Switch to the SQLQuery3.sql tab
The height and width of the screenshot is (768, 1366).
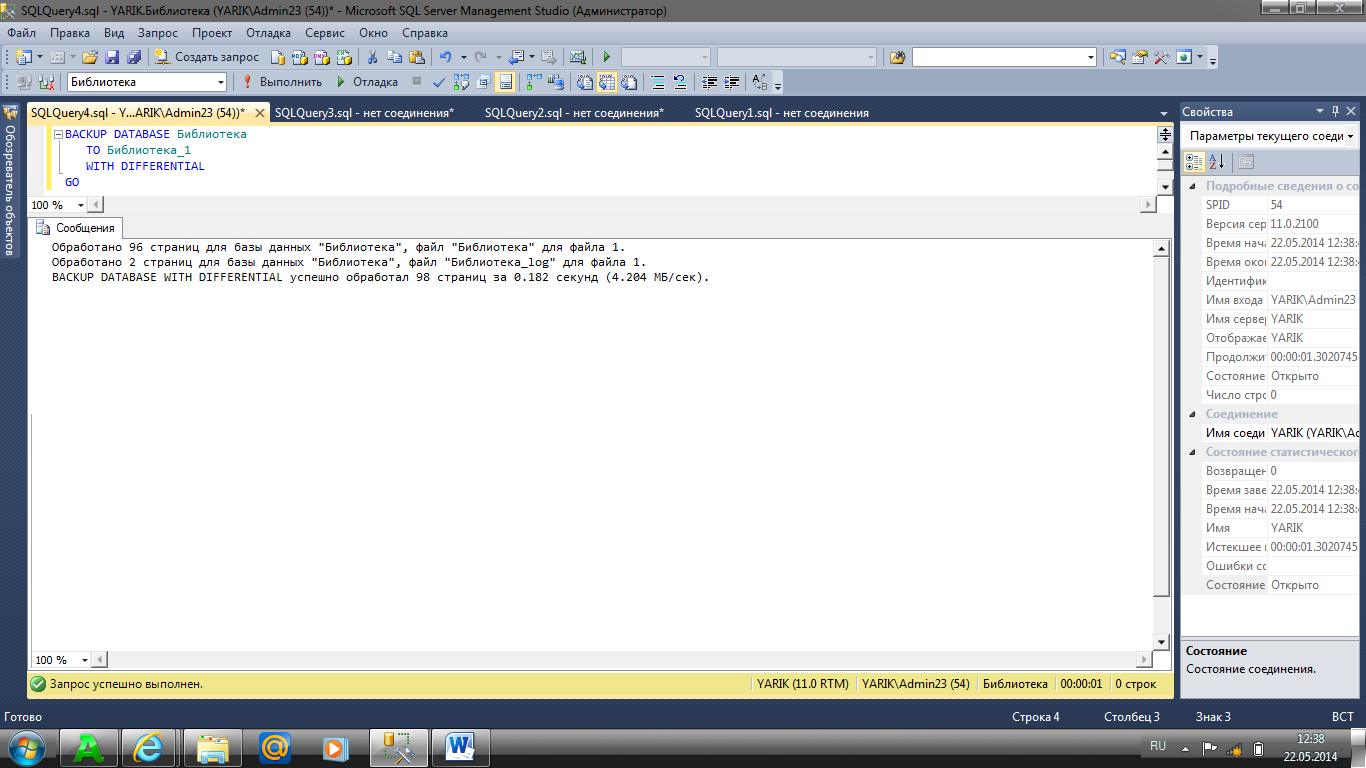click(364, 113)
